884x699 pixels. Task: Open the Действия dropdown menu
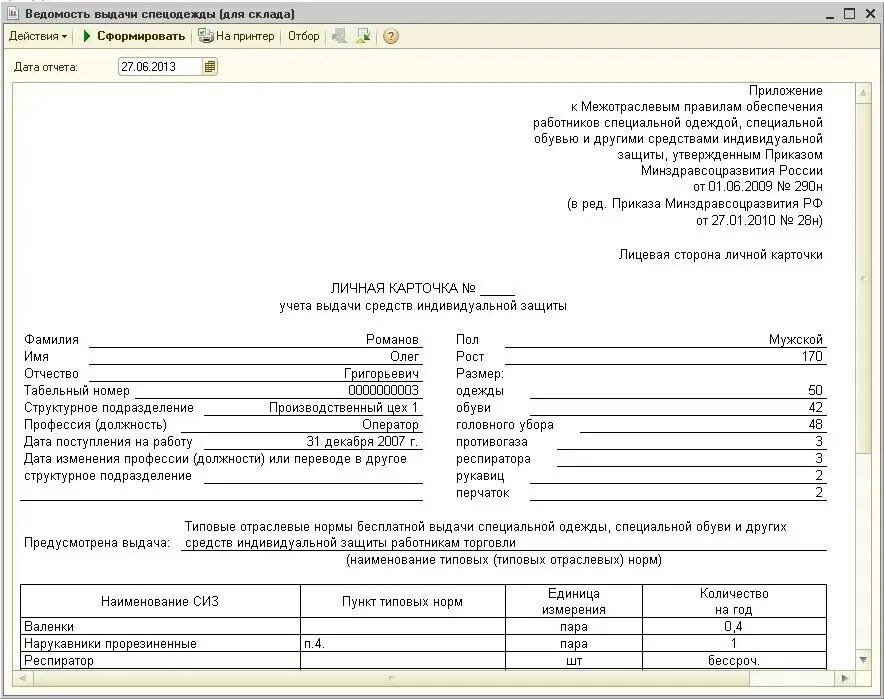click(38, 36)
